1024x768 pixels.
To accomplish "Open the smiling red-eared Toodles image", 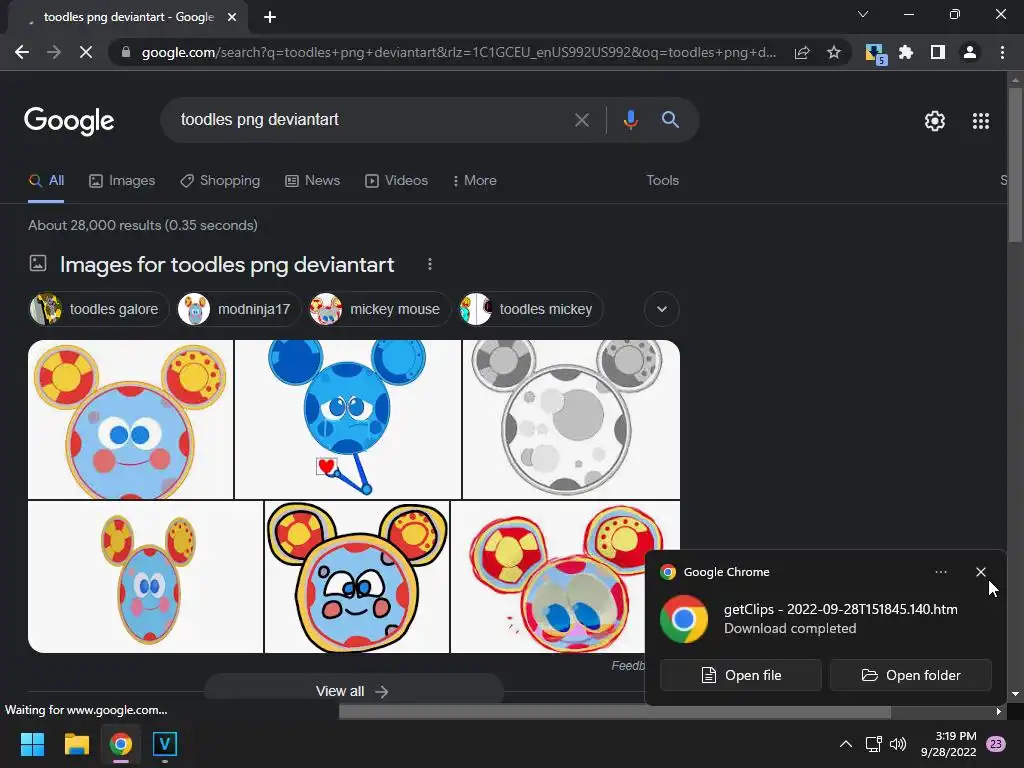I will click(131, 419).
